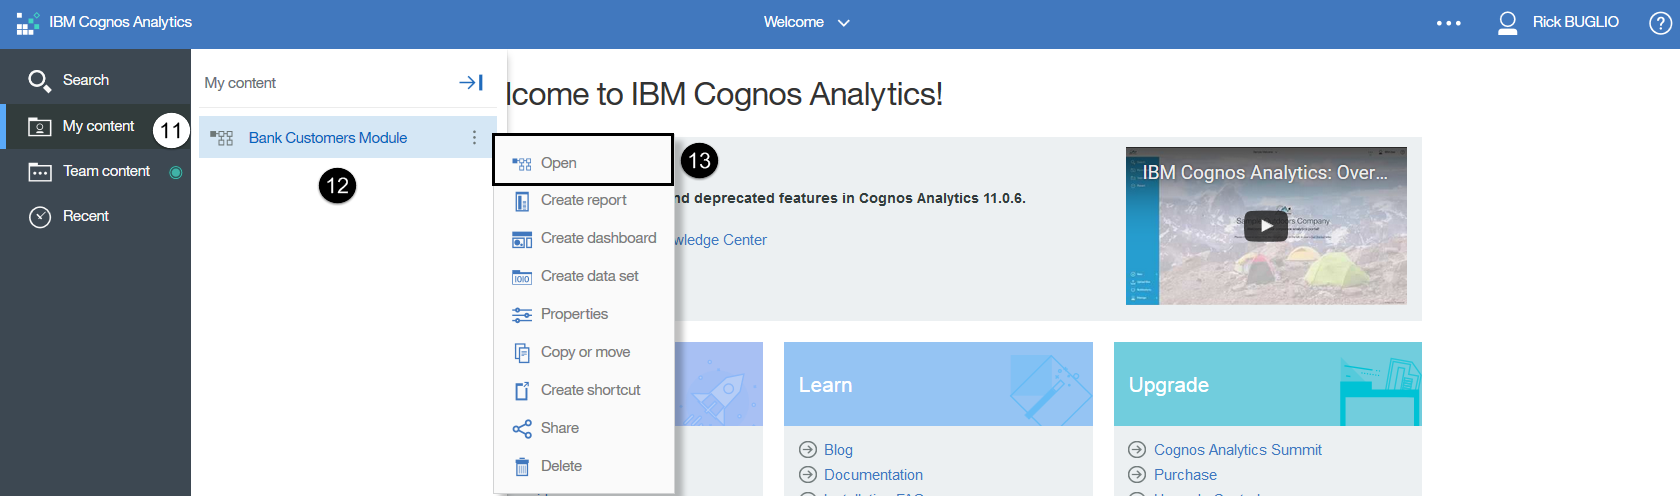Click the My content panel heading
The width and height of the screenshot is (1680, 496).
pyautogui.click(x=240, y=83)
